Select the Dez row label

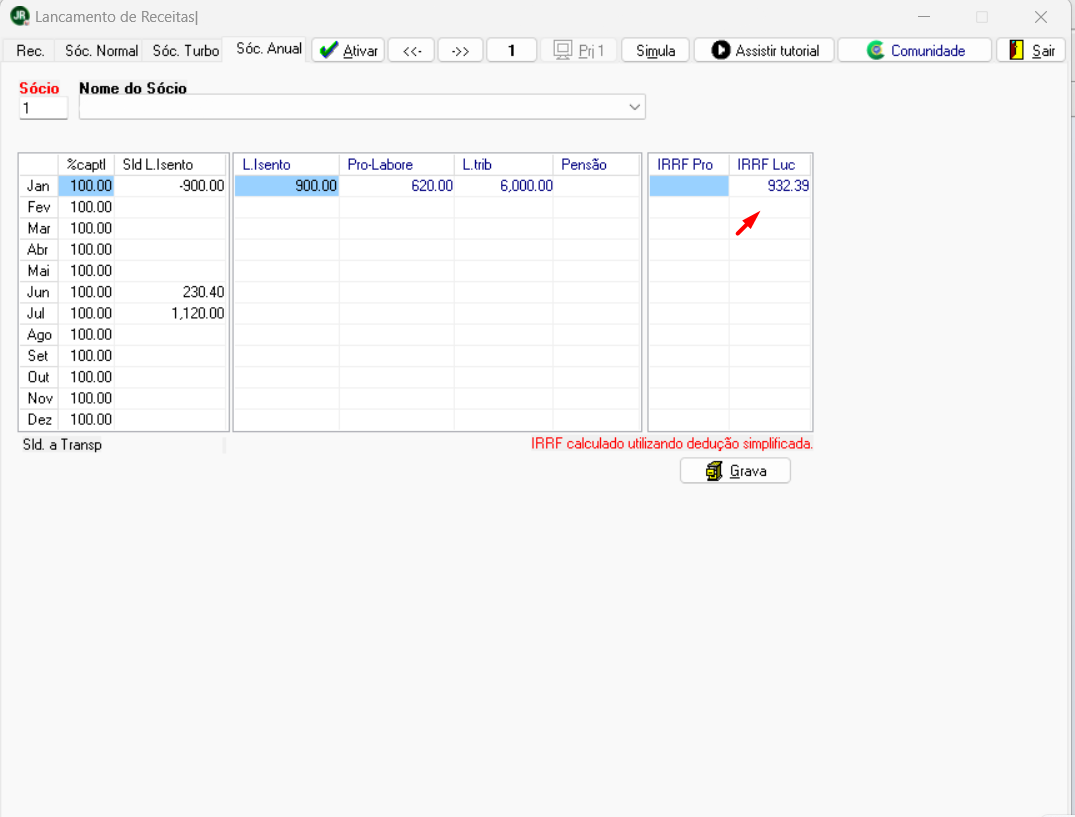pyautogui.click(x=39, y=419)
